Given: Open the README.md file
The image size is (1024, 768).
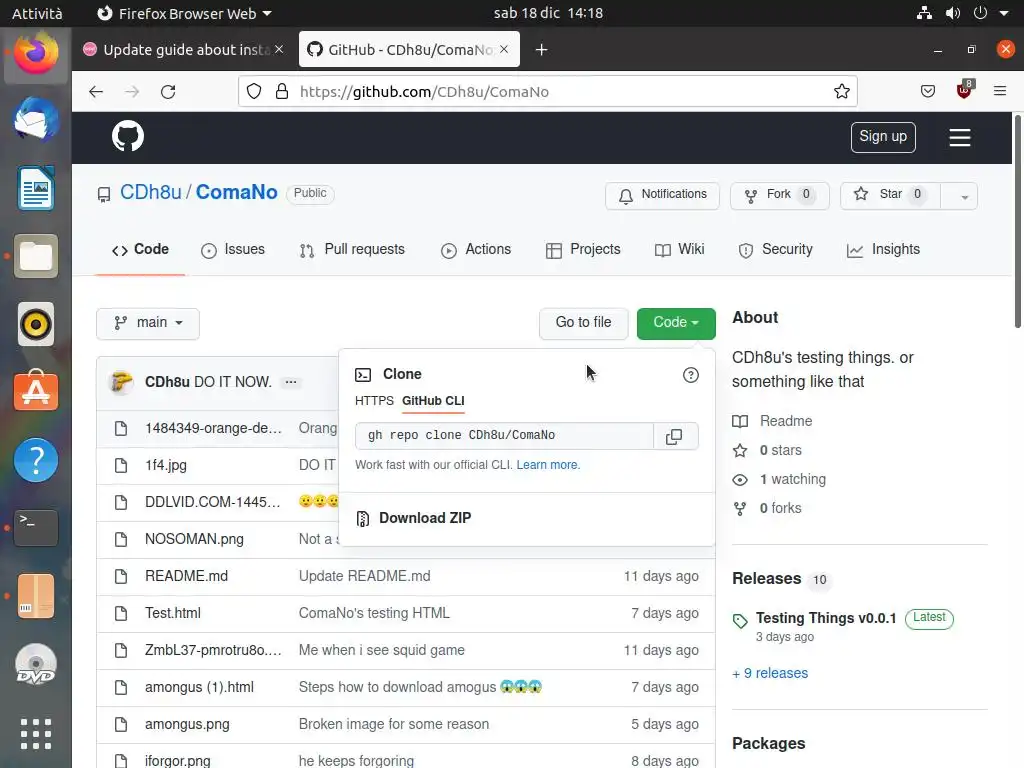Looking at the screenshot, I should coord(186,576).
